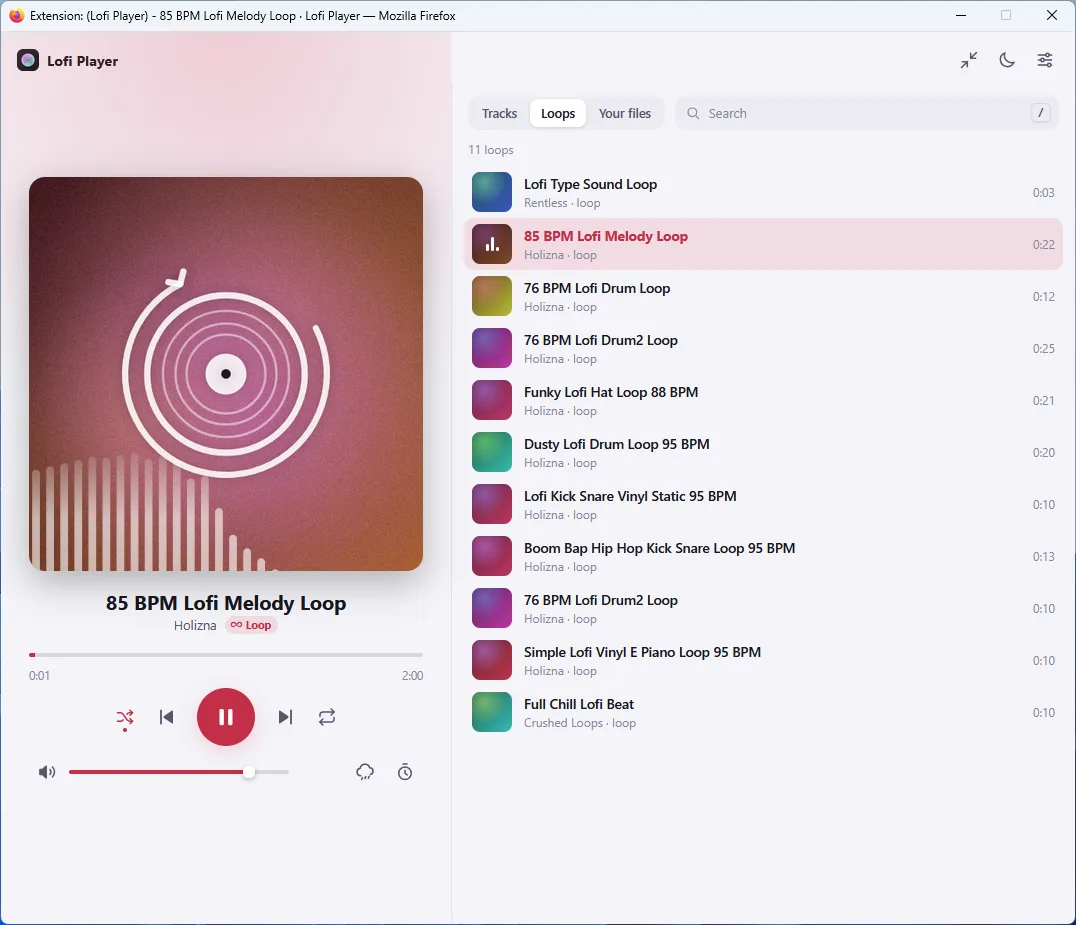Click the playing equalizer icon on 85 BPM row
Image resolution: width=1076 pixels, height=925 pixels.
tap(492, 244)
